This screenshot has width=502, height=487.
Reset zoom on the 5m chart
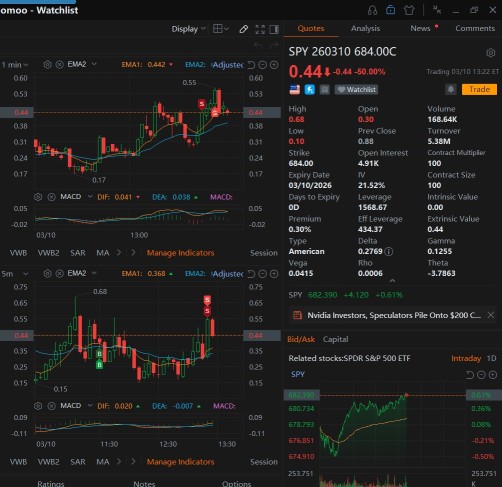[251, 274]
